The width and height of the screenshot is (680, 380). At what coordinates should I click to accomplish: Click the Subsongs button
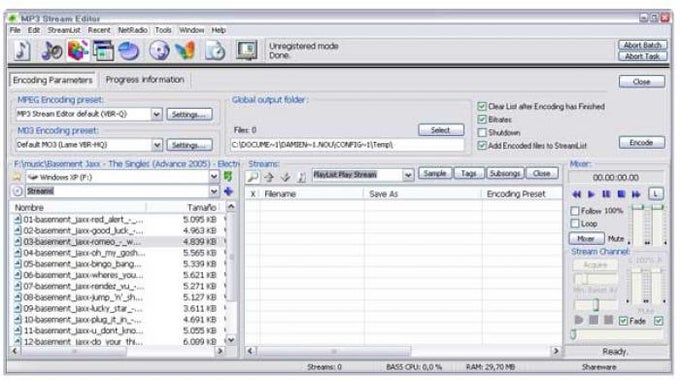coord(505,174)
